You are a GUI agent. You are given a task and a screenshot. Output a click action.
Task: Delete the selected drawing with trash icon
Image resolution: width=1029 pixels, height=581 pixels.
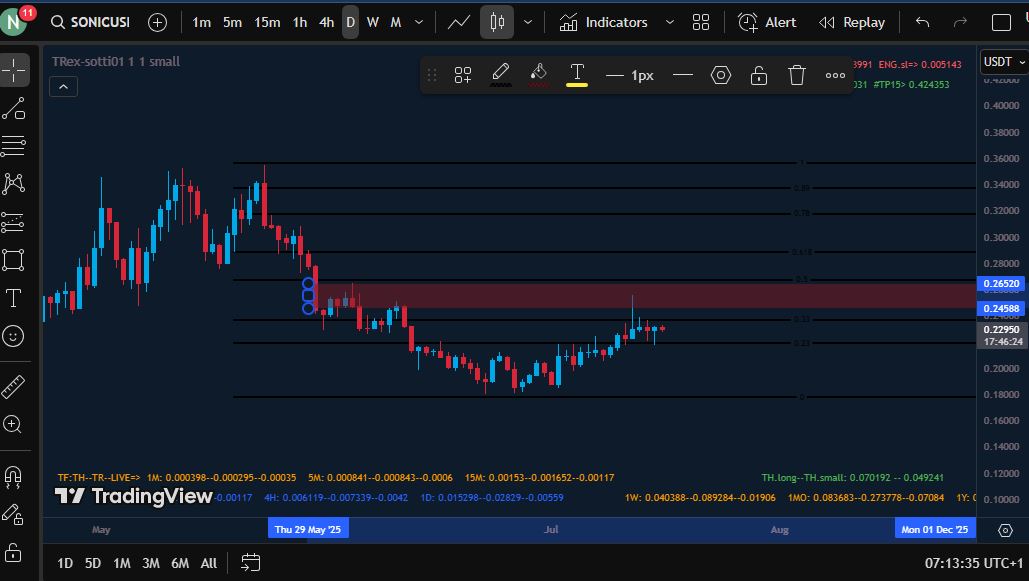pyautogui.click(x=797, y=75)
